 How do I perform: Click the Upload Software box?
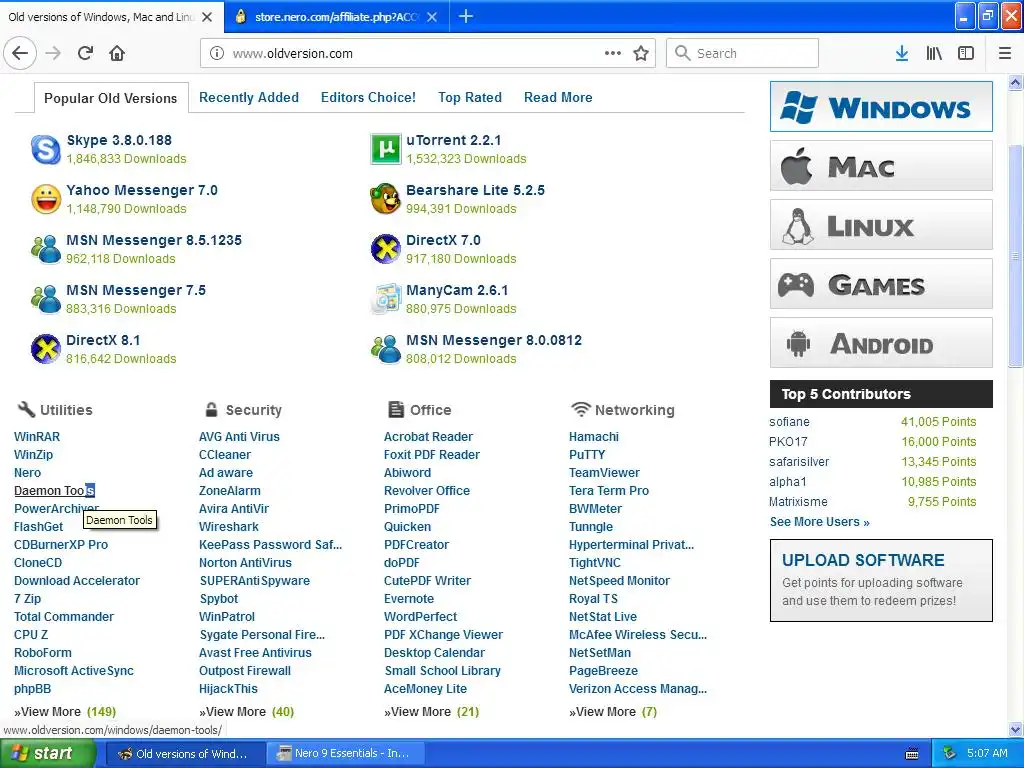(x=881, y=580)
